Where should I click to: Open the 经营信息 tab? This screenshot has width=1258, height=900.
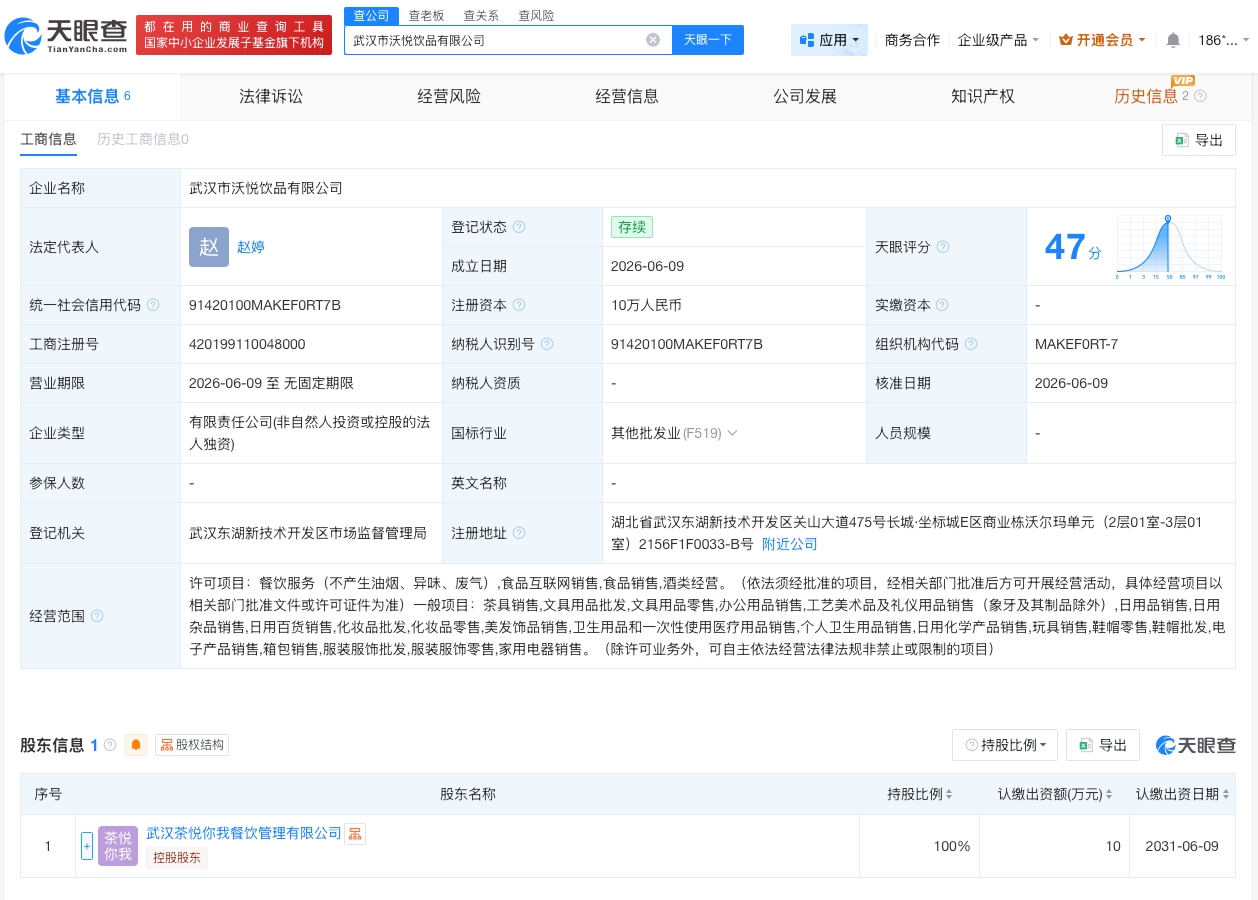point(627,96)
